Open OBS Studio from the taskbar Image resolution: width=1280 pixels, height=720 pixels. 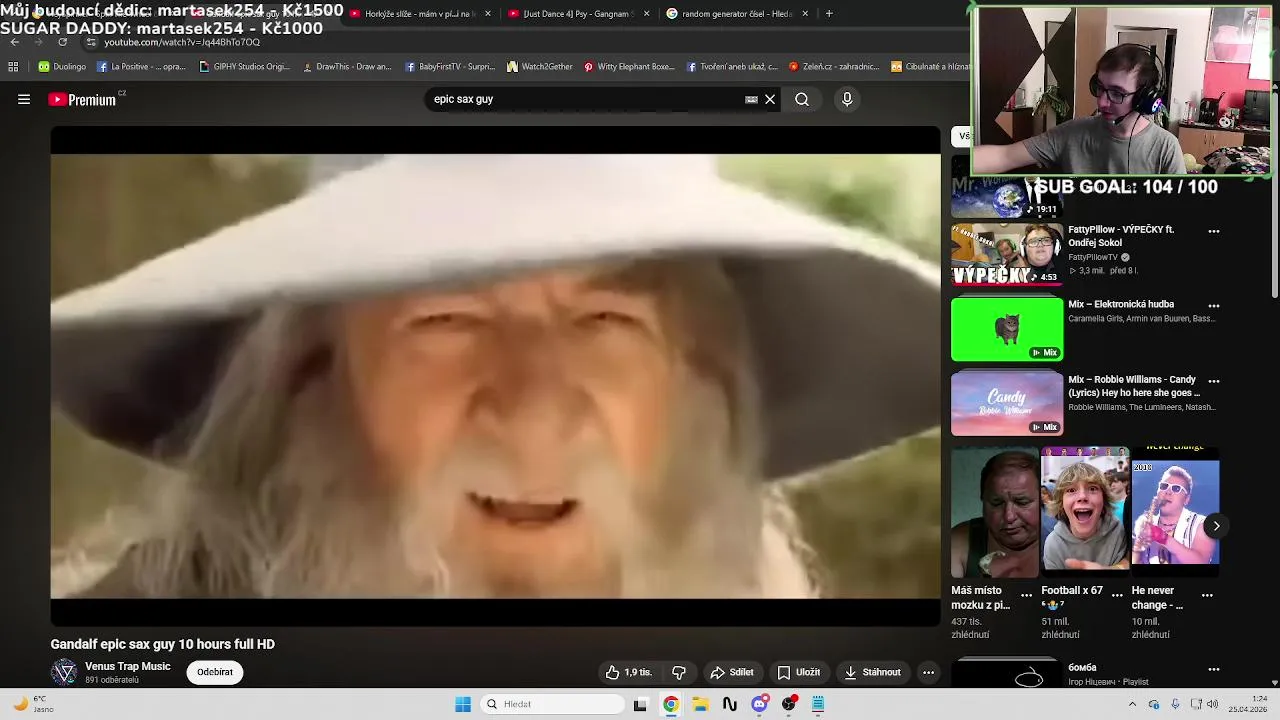[x=789, y=704]
